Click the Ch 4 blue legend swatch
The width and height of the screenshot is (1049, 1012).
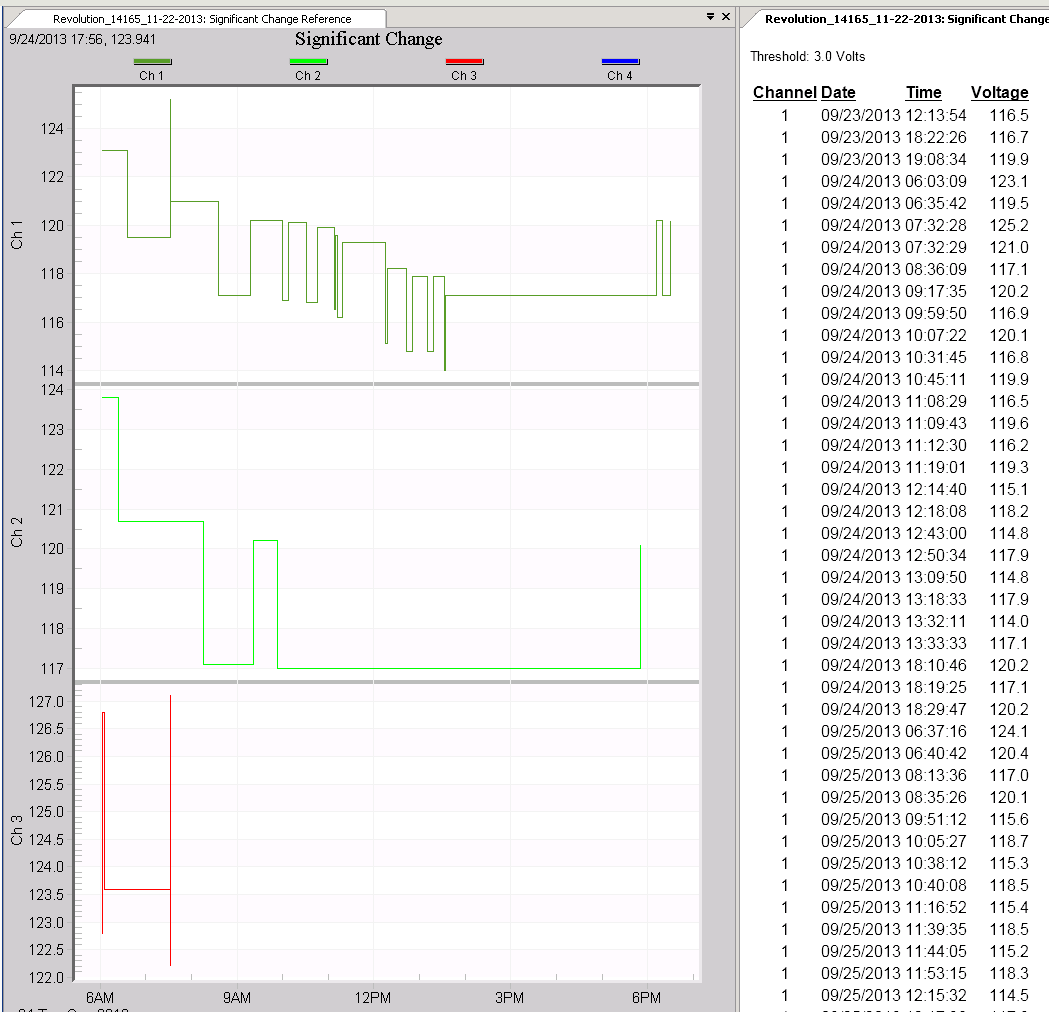pyautogui.click(x=620, y=62)
